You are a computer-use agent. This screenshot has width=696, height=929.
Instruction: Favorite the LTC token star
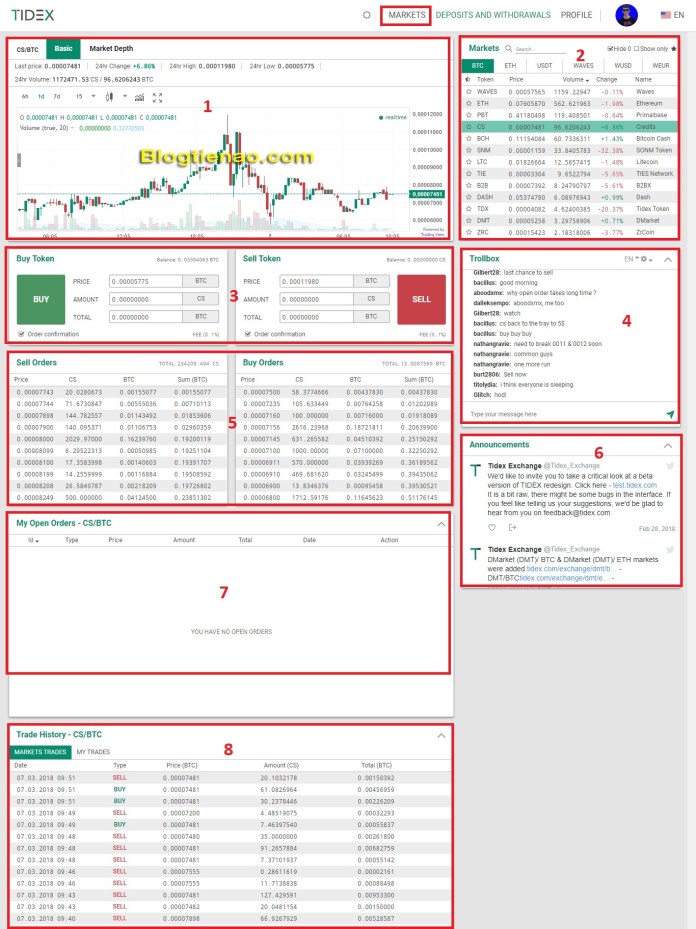[469, 162]
